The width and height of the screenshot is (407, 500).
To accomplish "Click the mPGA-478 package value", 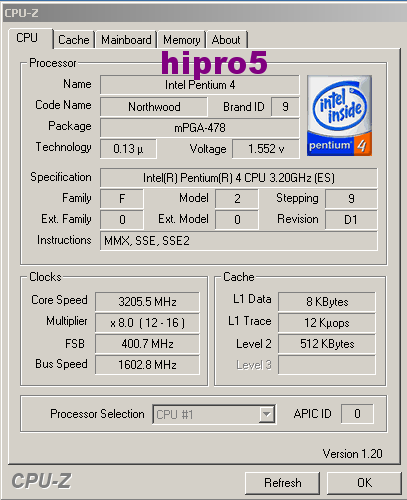I will 200,128.
